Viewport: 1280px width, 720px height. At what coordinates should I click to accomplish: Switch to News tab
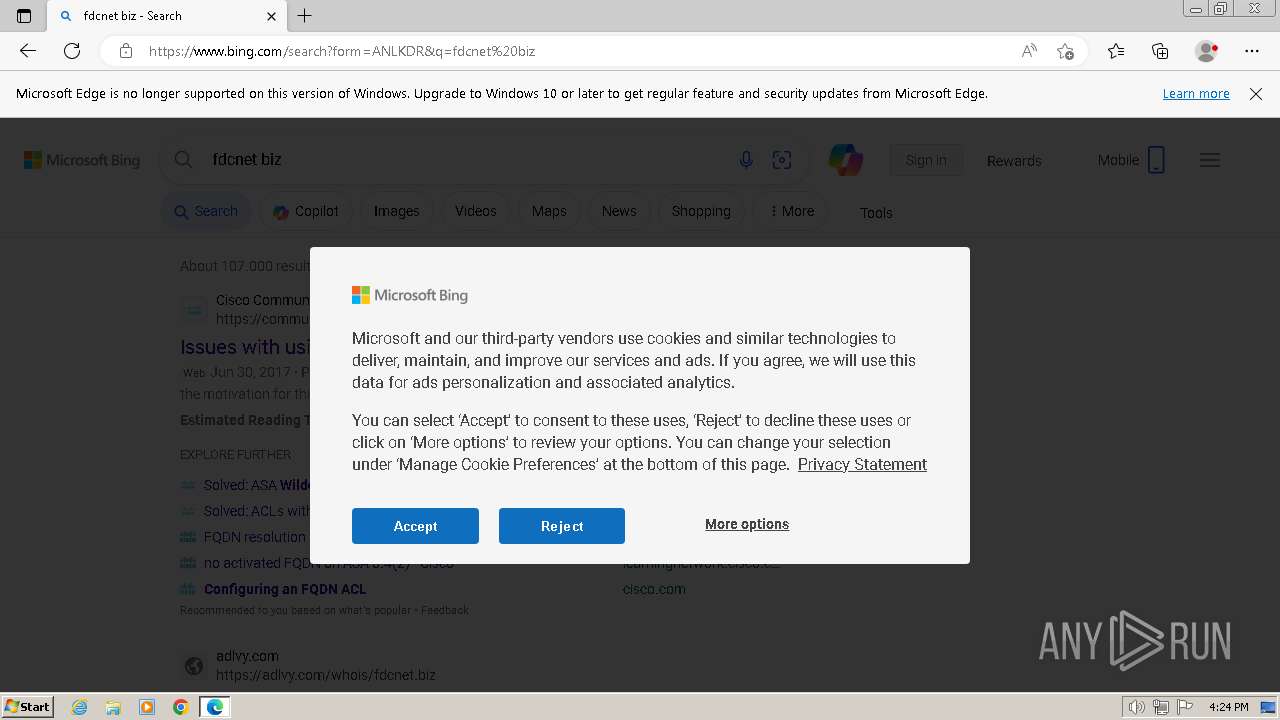619,211
